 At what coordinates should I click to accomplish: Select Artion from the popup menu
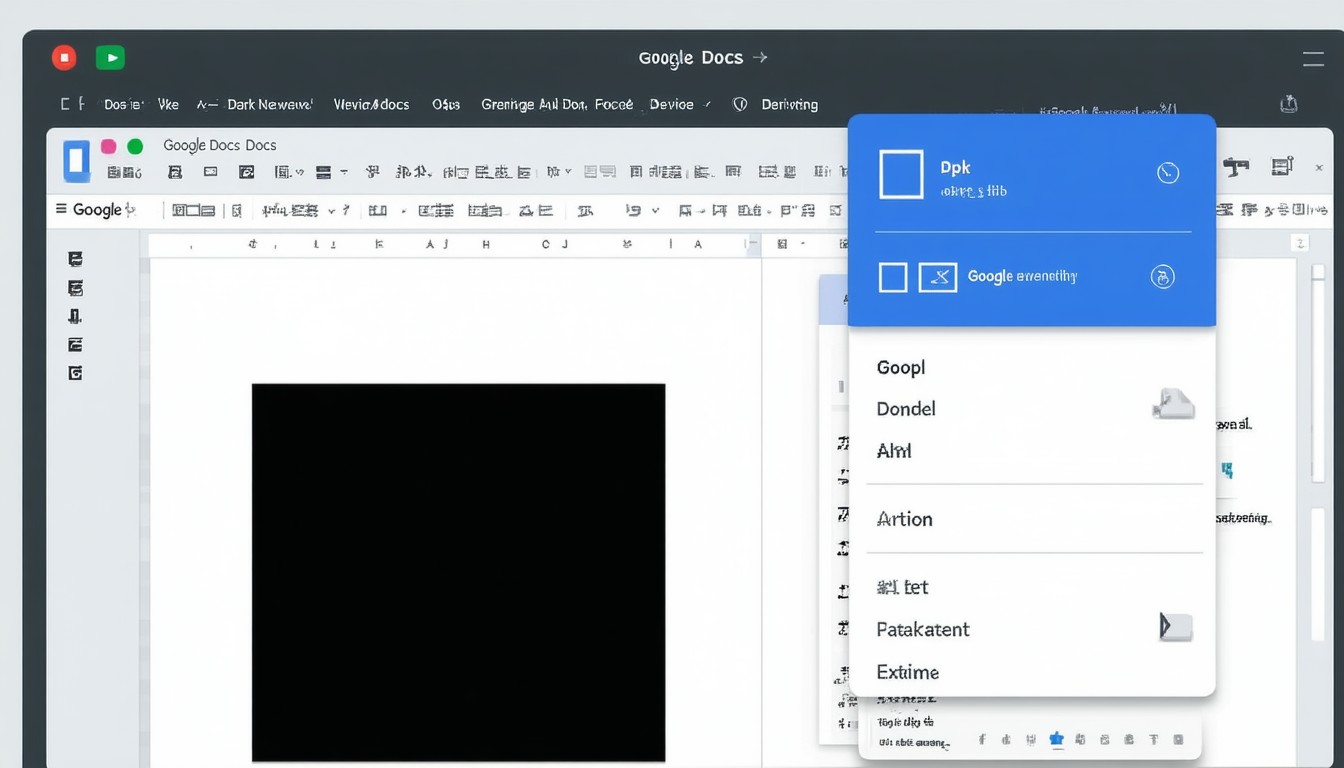click(904, 519)
